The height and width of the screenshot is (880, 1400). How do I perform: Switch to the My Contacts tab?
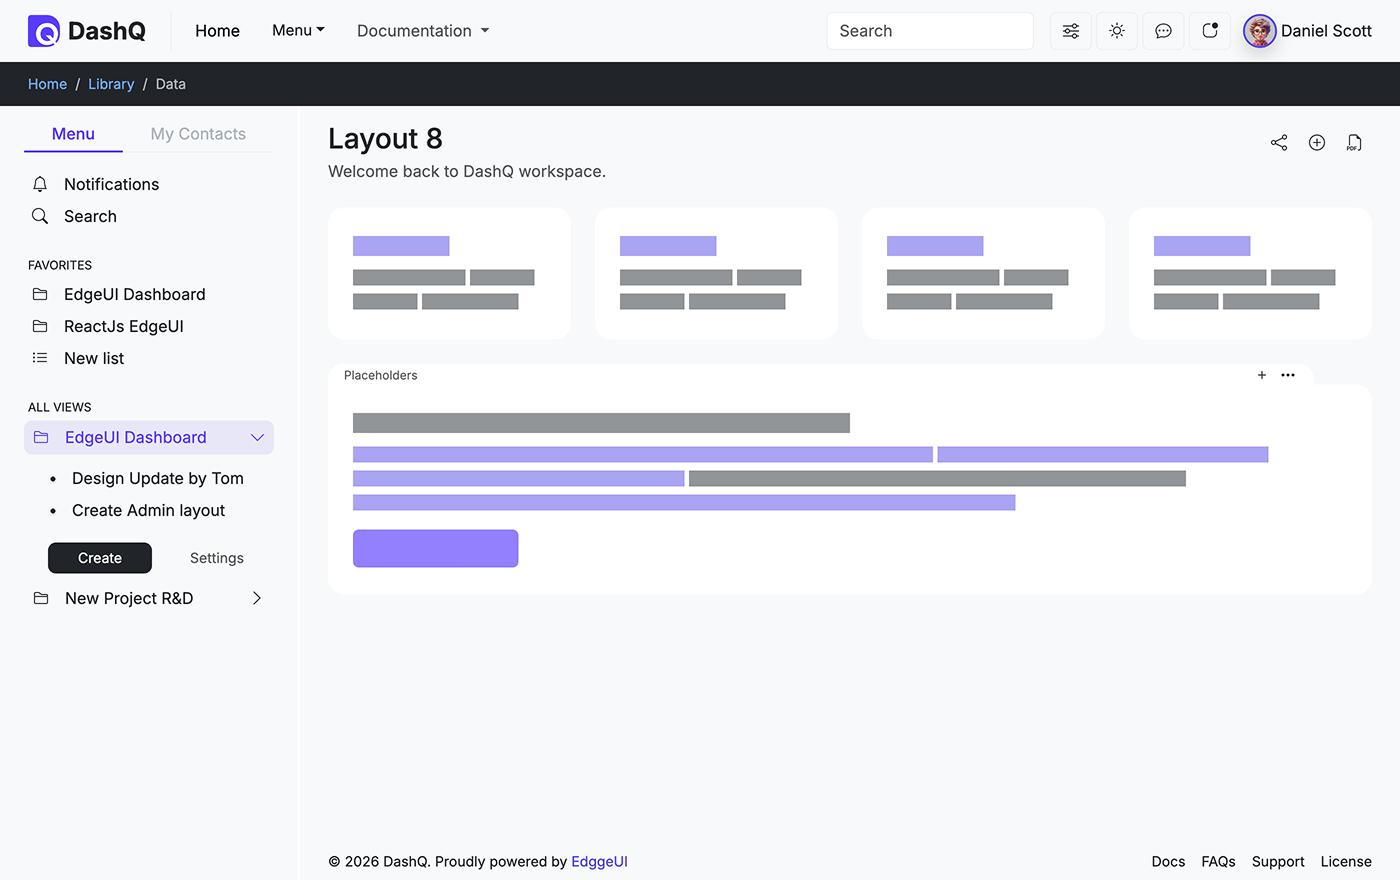tap(198, 133)
